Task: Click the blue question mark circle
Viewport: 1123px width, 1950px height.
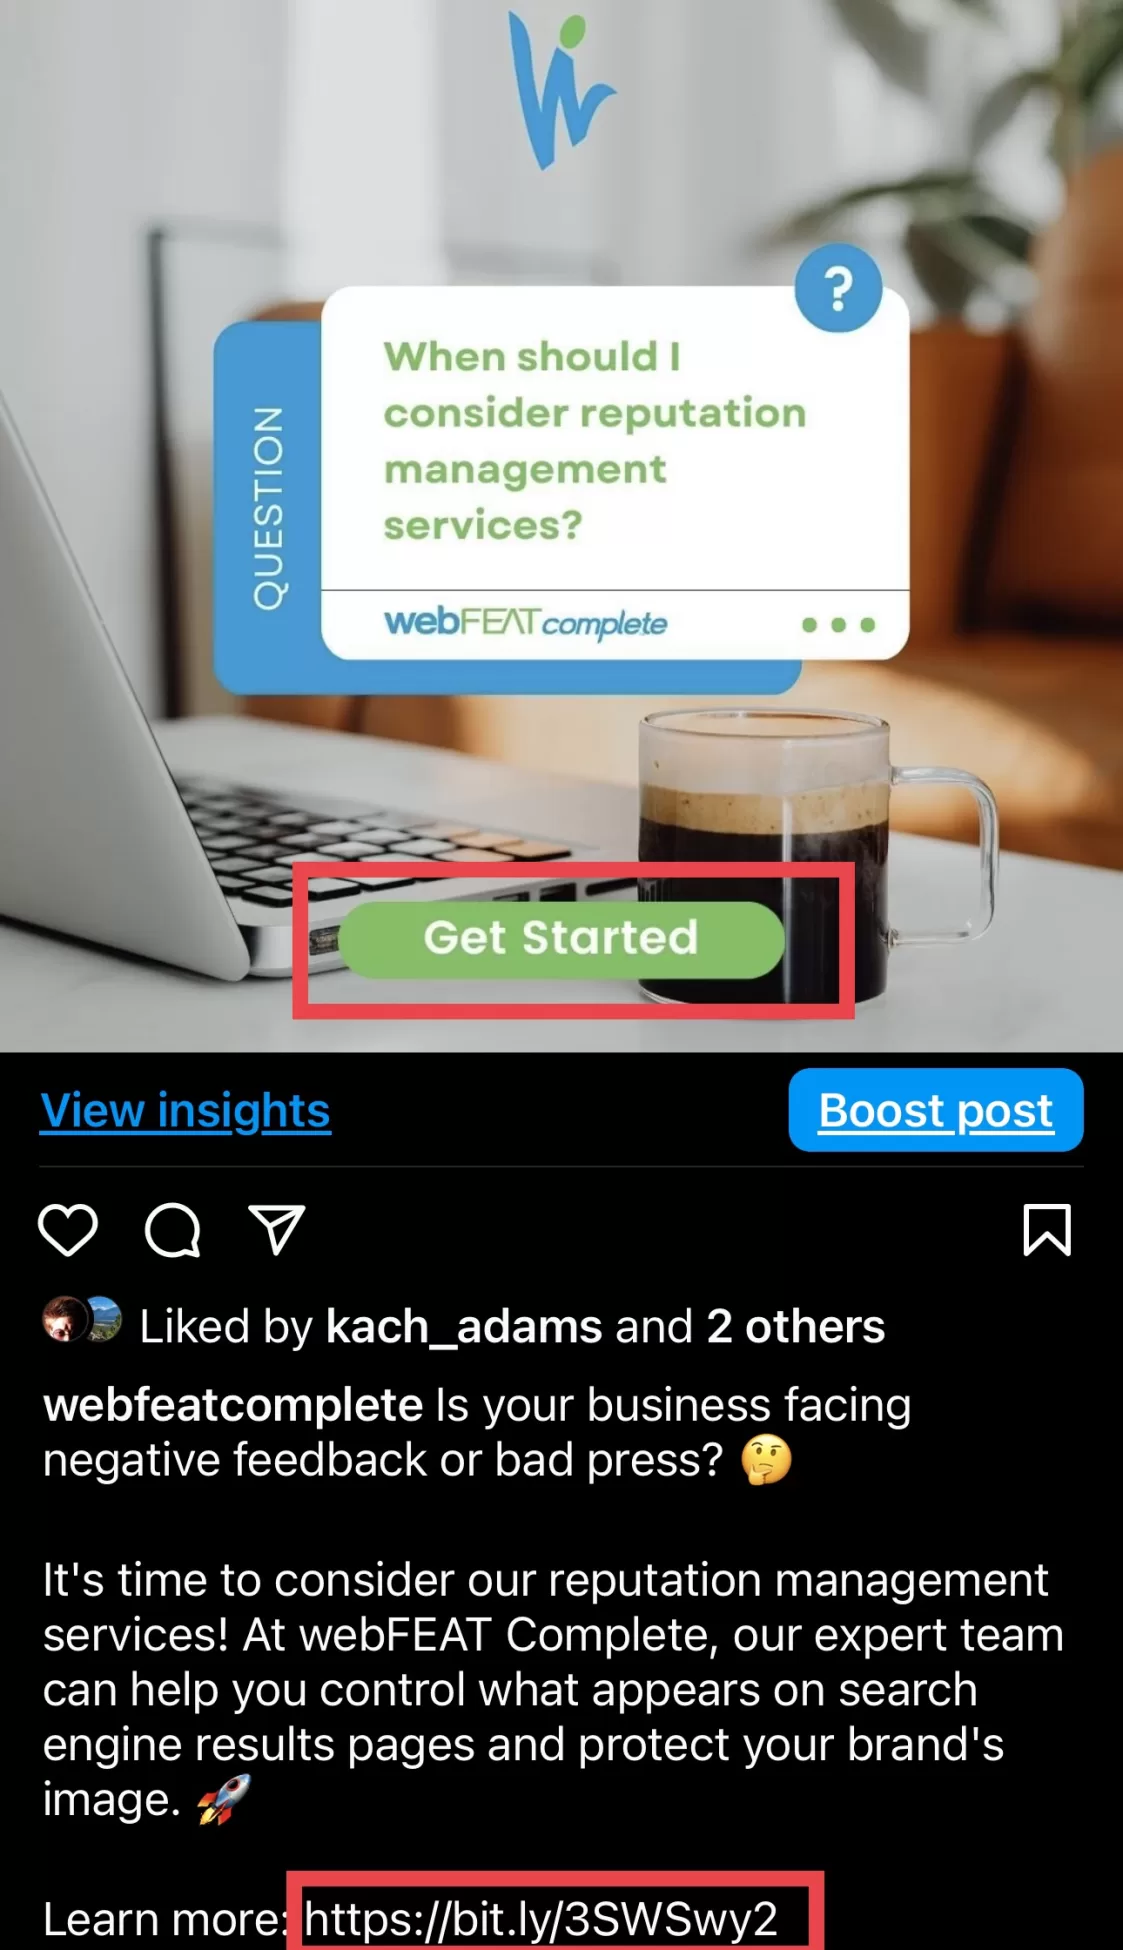Action: [838, 288]
